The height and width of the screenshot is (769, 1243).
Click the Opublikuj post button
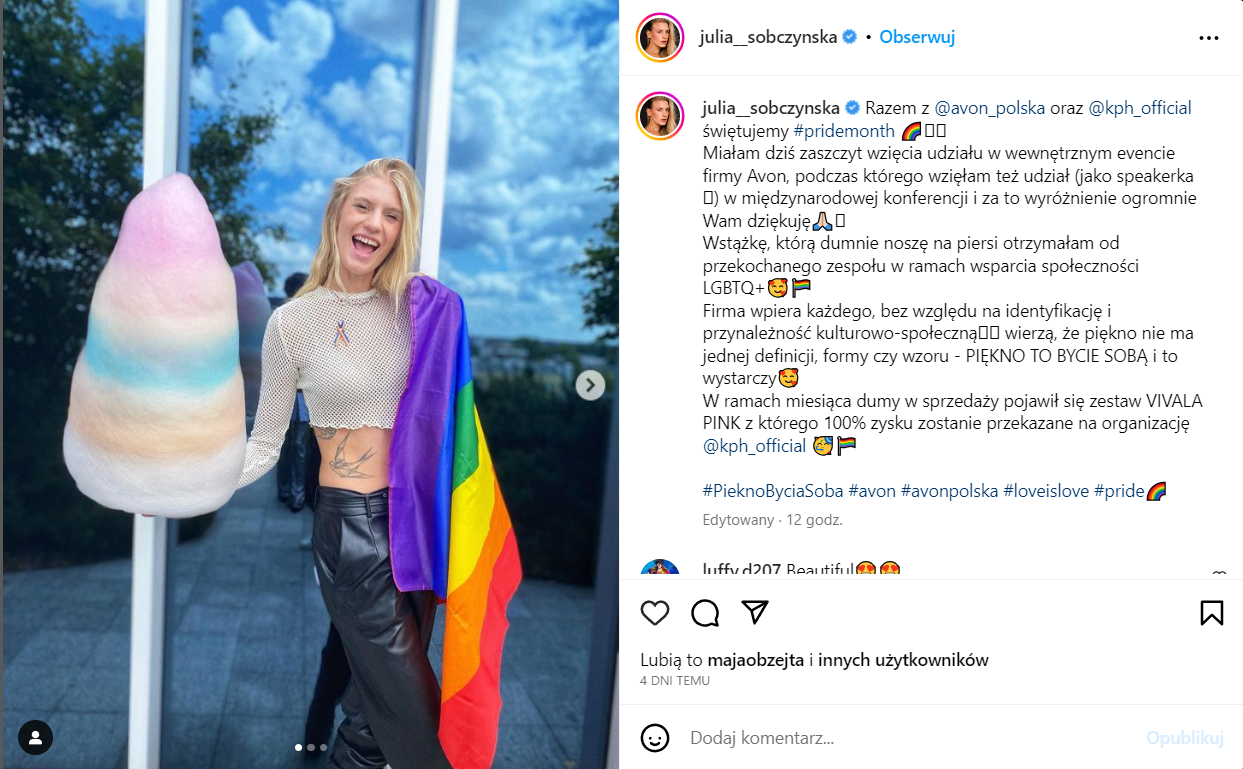1185,738
